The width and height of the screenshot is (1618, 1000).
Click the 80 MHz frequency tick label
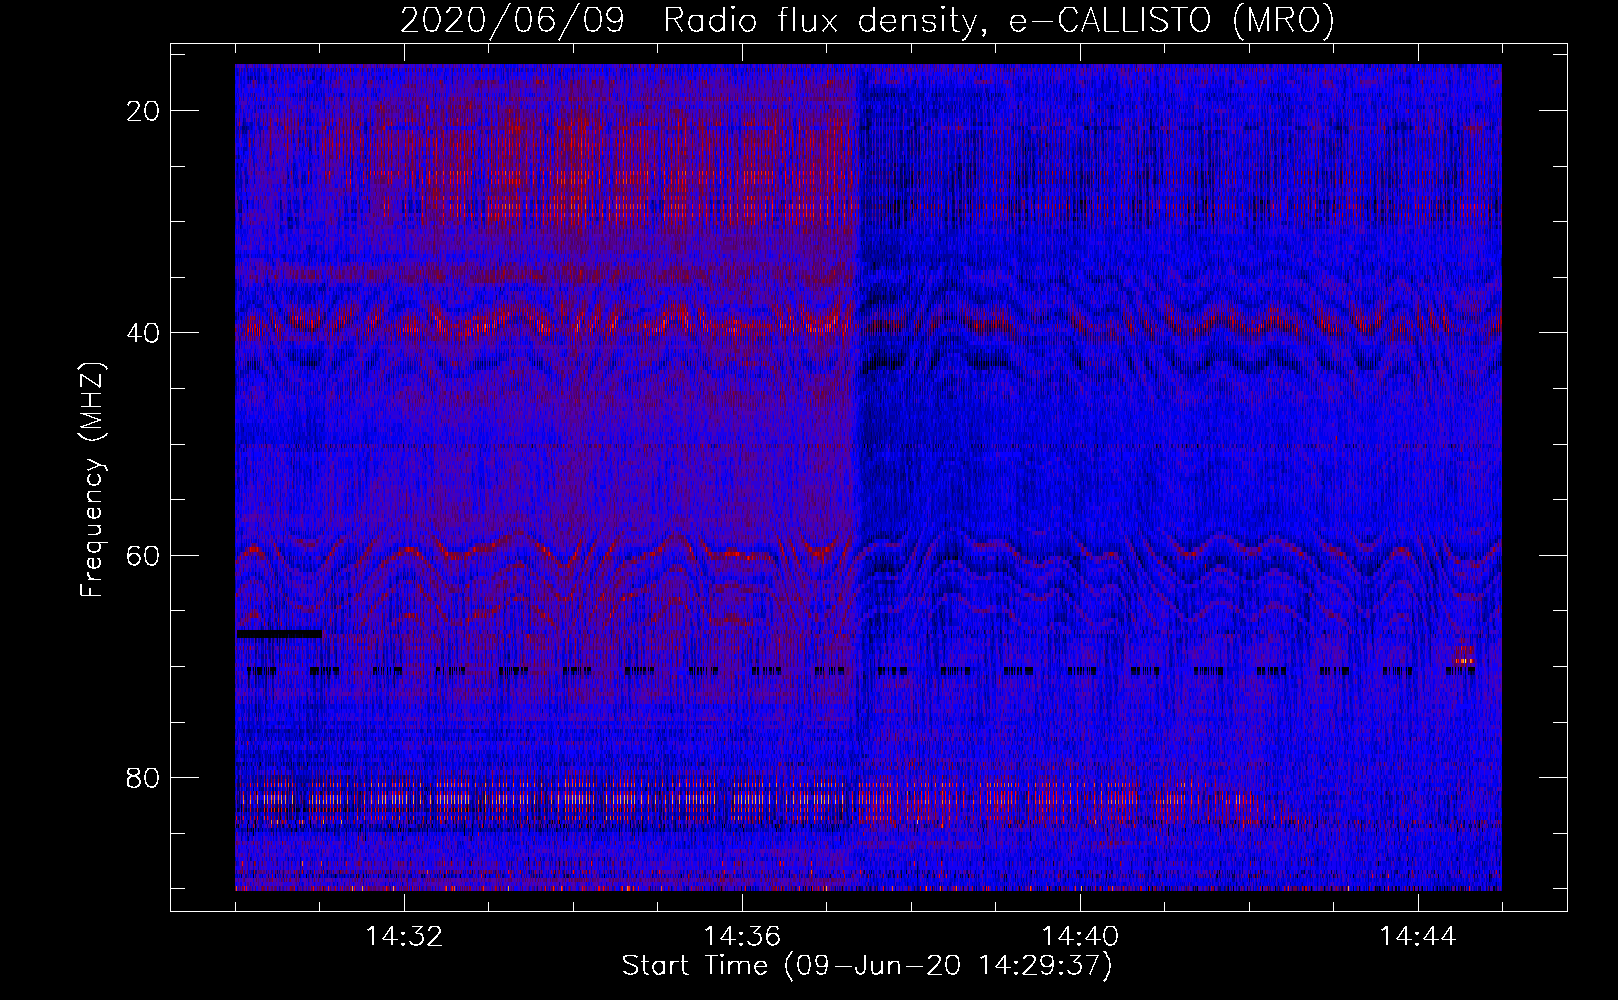tap(144, 777)
